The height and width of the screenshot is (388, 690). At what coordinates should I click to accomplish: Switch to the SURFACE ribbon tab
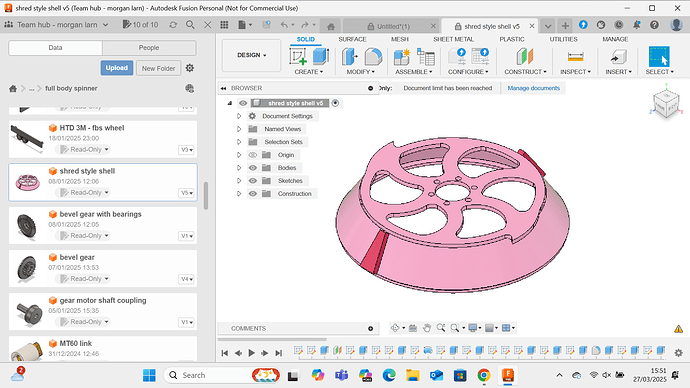(352, 39)
